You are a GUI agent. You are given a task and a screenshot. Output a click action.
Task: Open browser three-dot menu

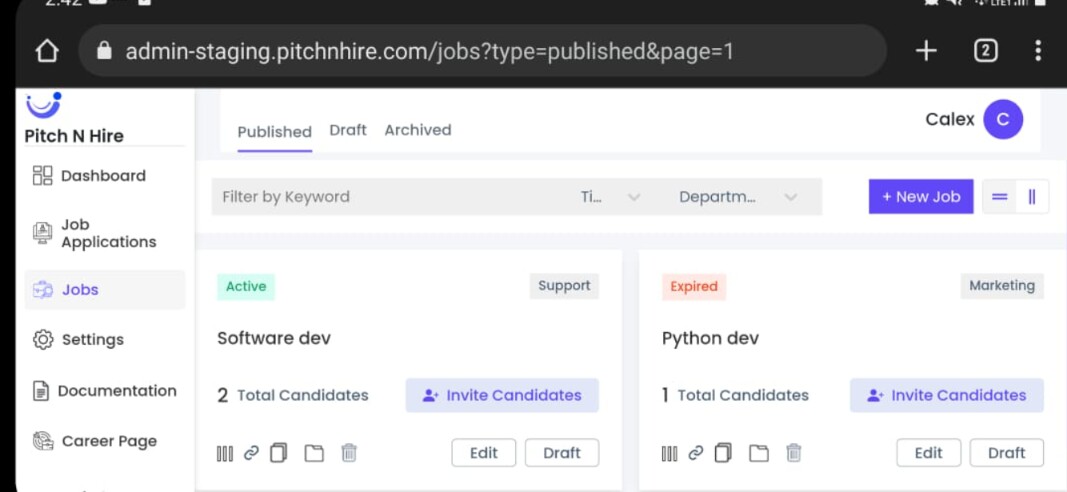click(1038, 51)
